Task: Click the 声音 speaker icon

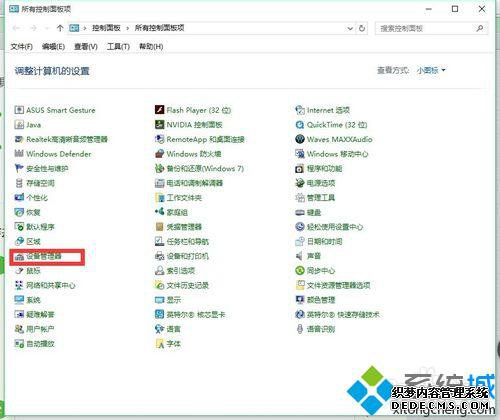Action: pyautogui.click(x=300, y=256)
